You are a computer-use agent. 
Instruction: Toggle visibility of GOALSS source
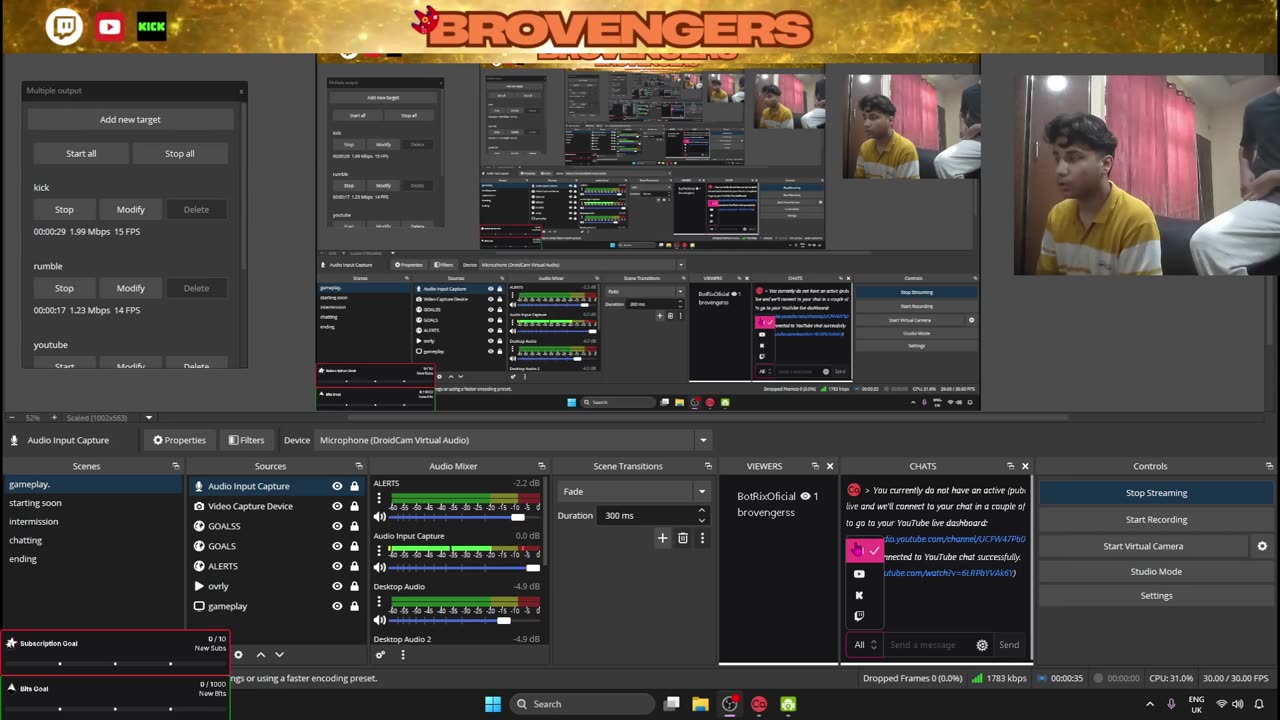(337, 526)
